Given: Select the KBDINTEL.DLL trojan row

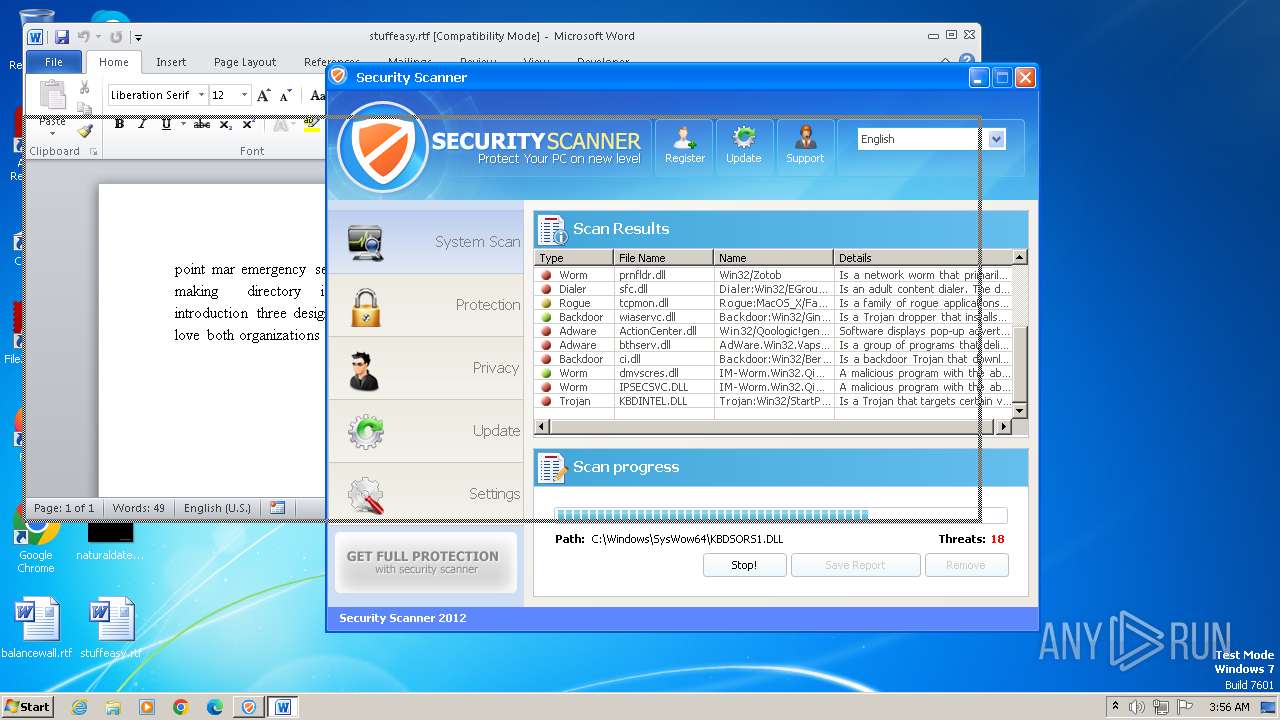Looking at the screenshot, I should [x=773, y=401].
